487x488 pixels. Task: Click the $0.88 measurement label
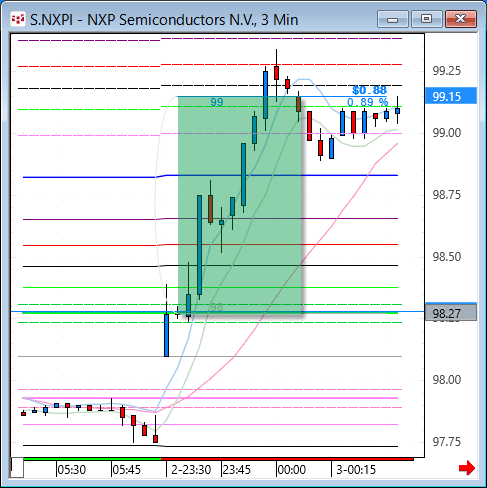click(369, 90)
